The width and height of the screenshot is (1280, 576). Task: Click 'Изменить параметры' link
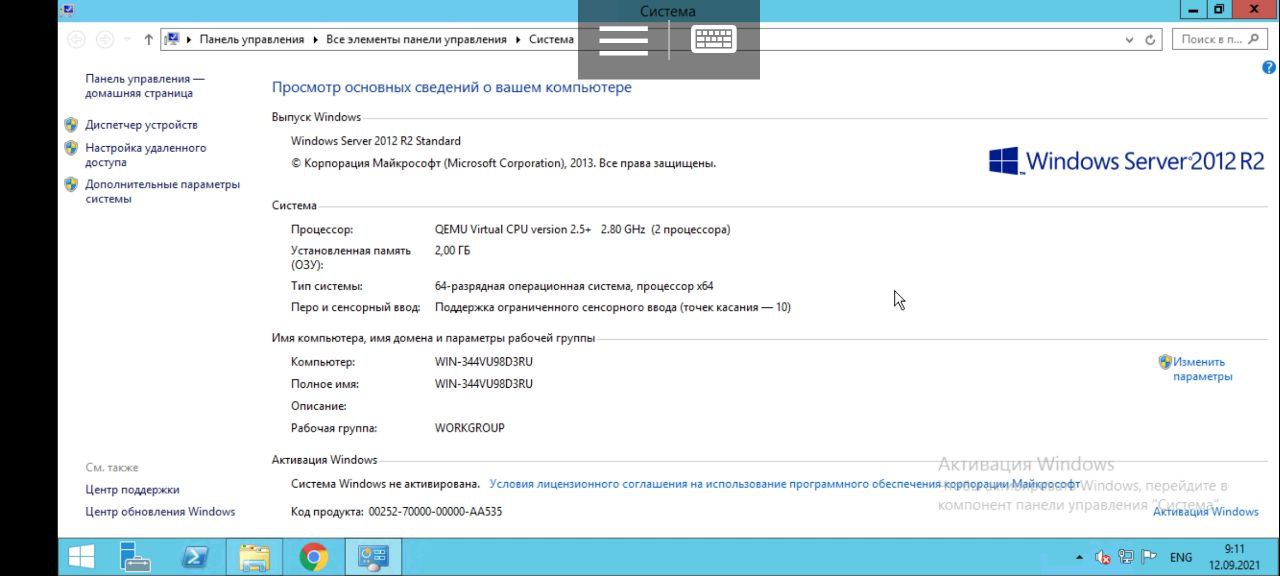click(1203, 369)
